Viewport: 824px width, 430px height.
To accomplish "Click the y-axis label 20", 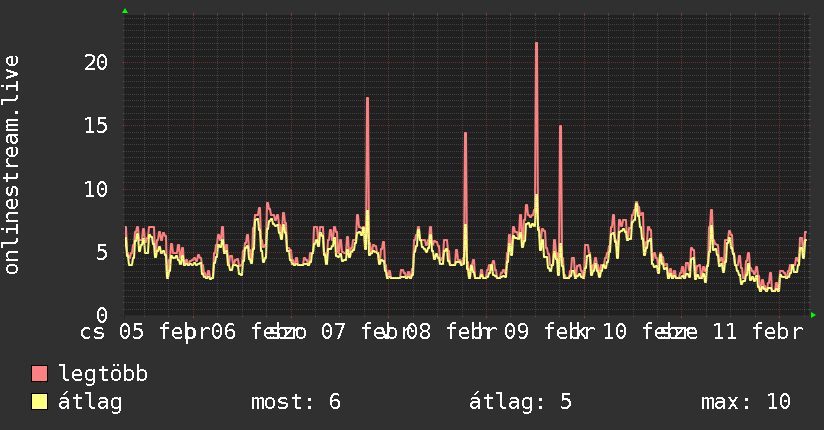I will tap(96, 63).
